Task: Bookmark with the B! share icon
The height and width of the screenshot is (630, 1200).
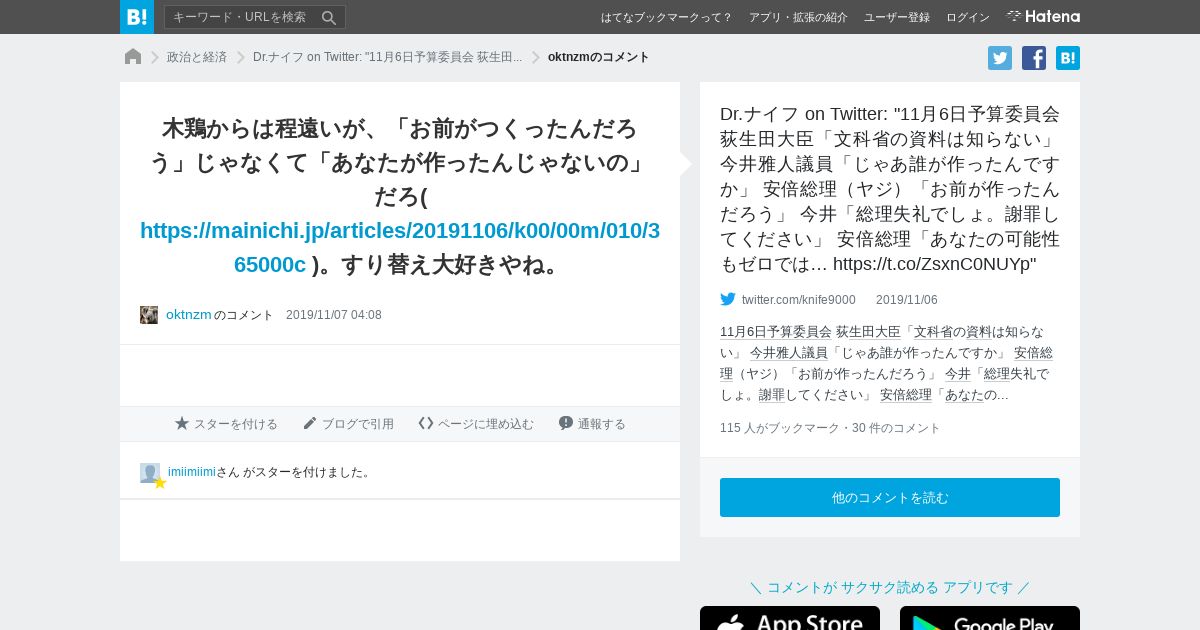Action: point(1068,58)
